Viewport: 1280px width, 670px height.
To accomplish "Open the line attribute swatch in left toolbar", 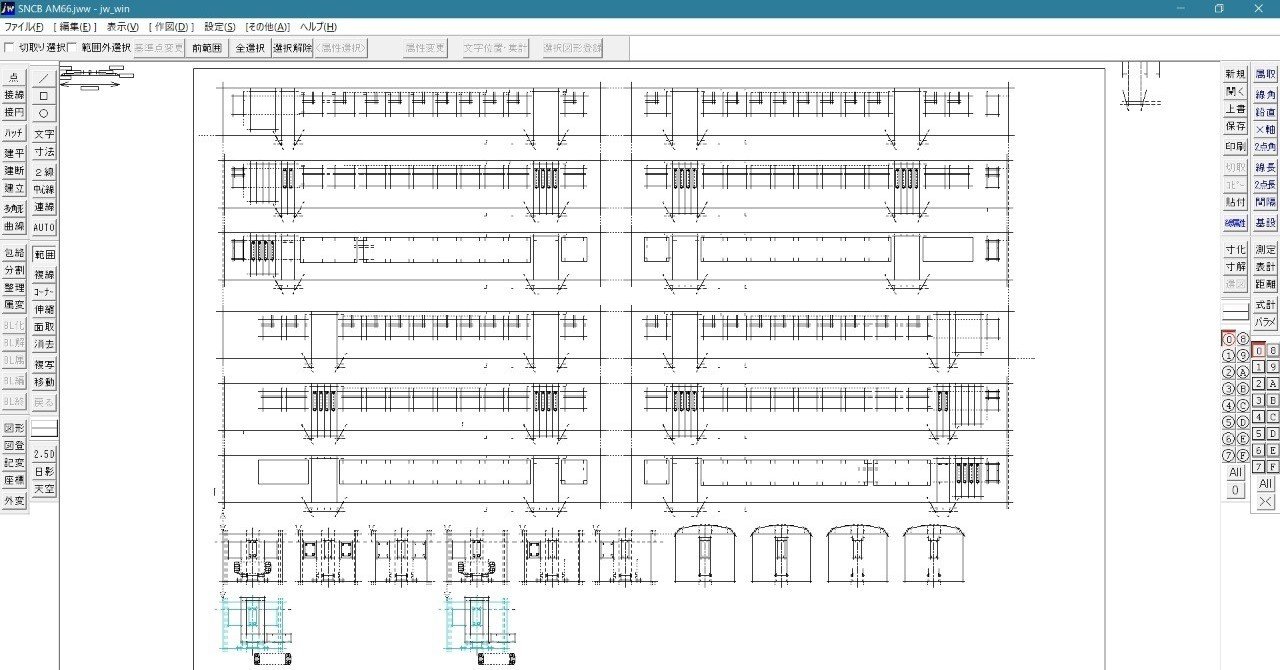I will click(x=44, y=428).
